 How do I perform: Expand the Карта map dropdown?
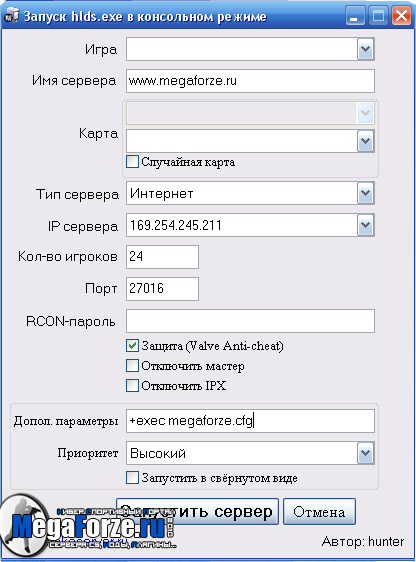[365, 141]
